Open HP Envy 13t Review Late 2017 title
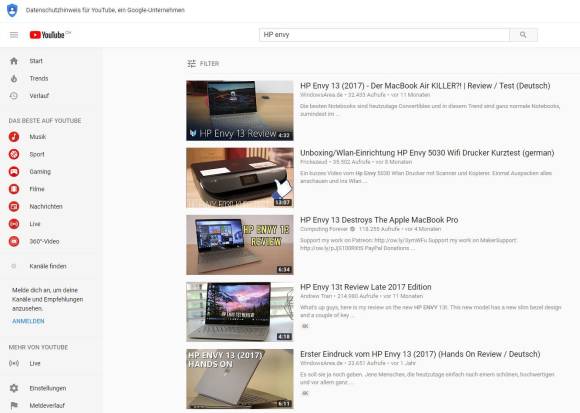The height and width of the screenshot is (413, 580). point(365,287)
